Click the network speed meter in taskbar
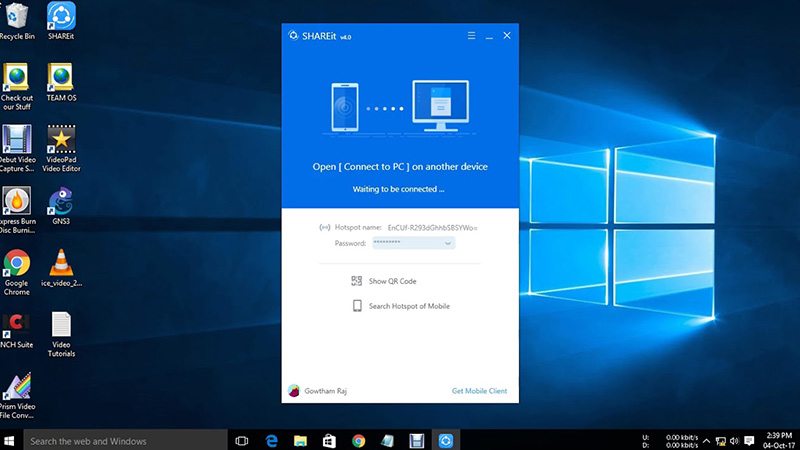The width and height of the screenshot is (800, 450). click(x=670, y=441)
